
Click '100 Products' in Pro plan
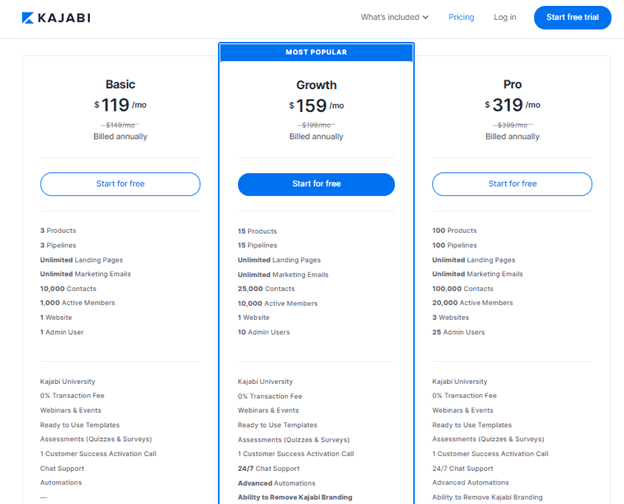454,231
